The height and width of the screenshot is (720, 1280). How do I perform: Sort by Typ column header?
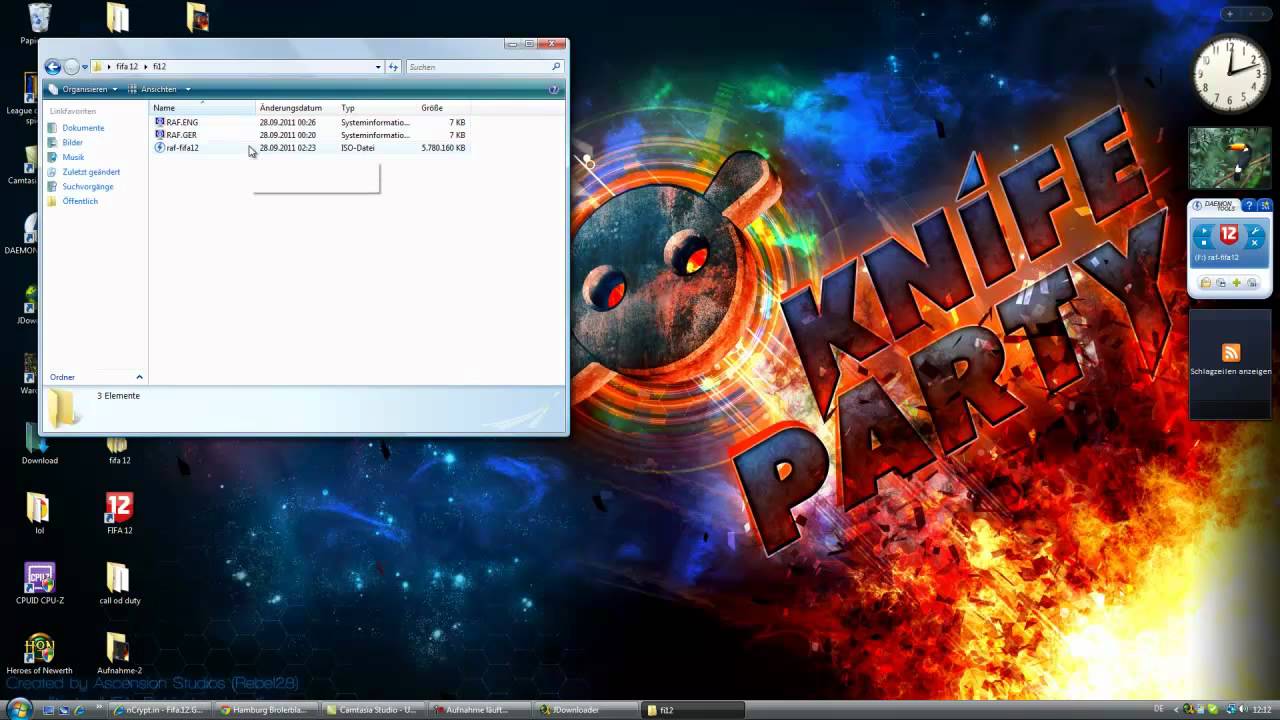(378, 108)
